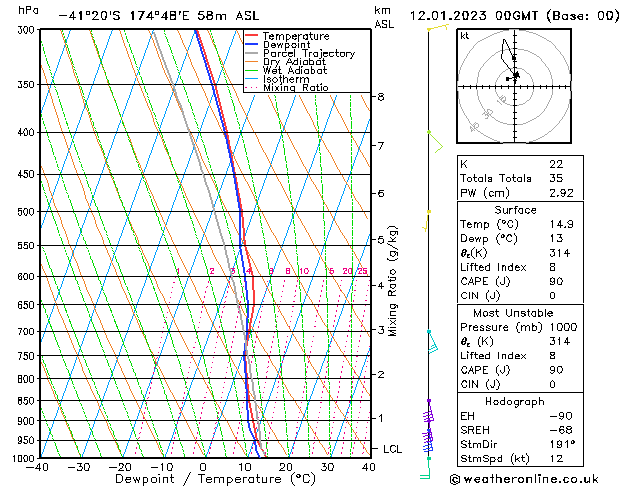Click the weatheronline.co.uk copyright text
Image resolution: width=629 pixels, height=486 pixels.
click(524, 479)
